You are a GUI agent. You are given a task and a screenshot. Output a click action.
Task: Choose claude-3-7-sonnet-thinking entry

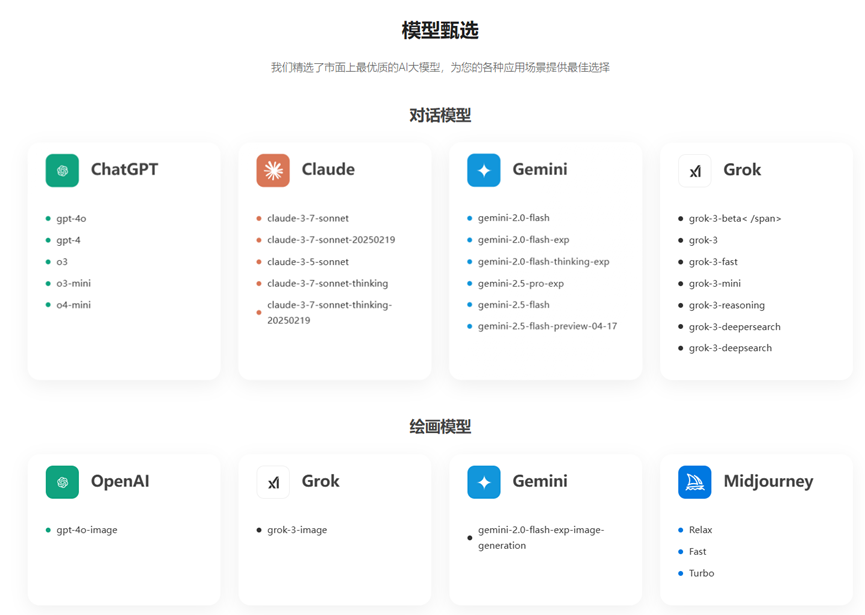click(x=328, y=283)
